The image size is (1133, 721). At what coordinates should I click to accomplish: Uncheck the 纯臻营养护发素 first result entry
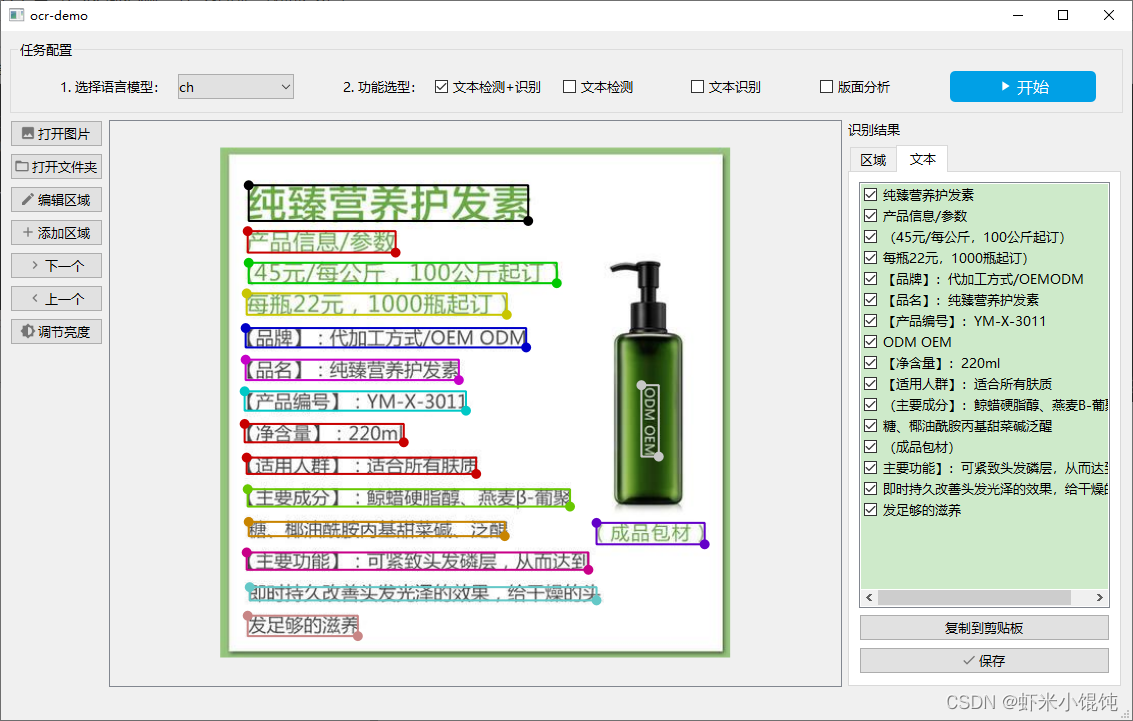(x=870, y=194)
